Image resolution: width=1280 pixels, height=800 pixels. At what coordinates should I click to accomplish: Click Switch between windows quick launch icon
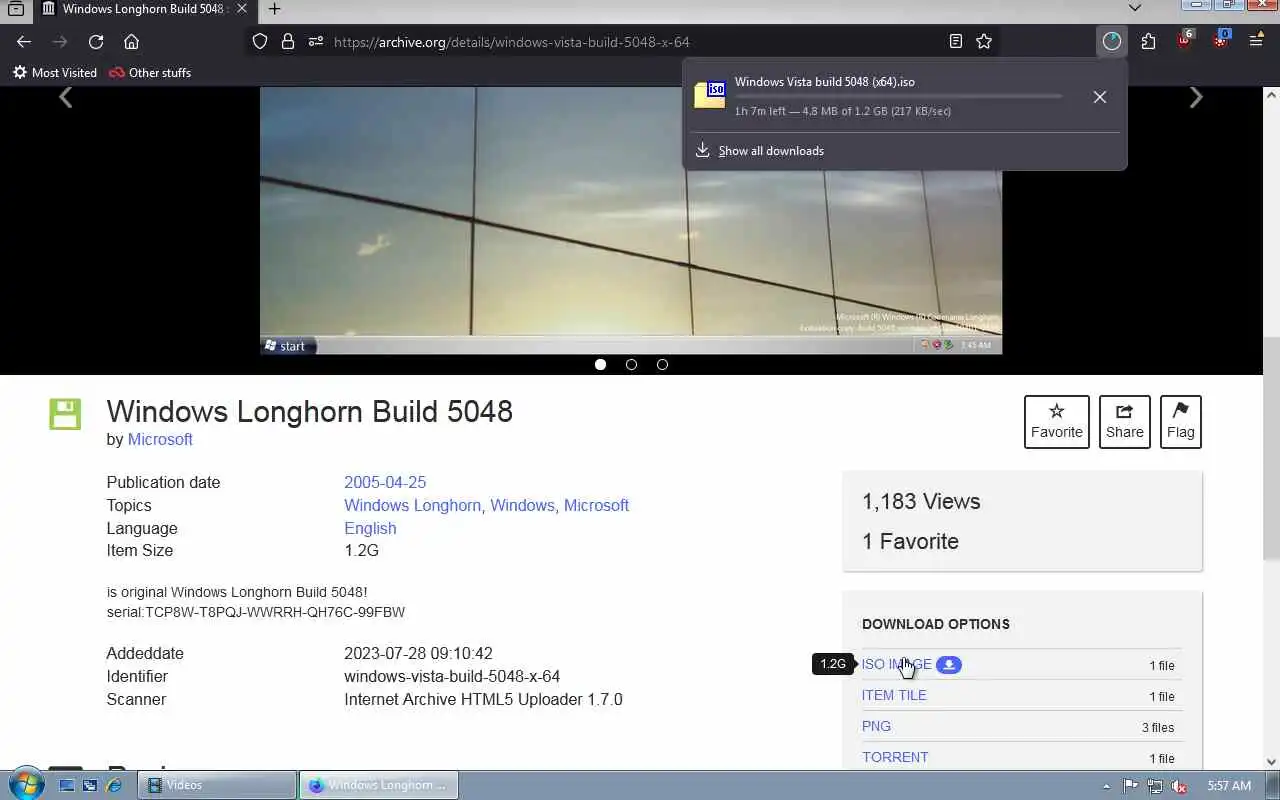pyautogui.click(x=90, y=786)
